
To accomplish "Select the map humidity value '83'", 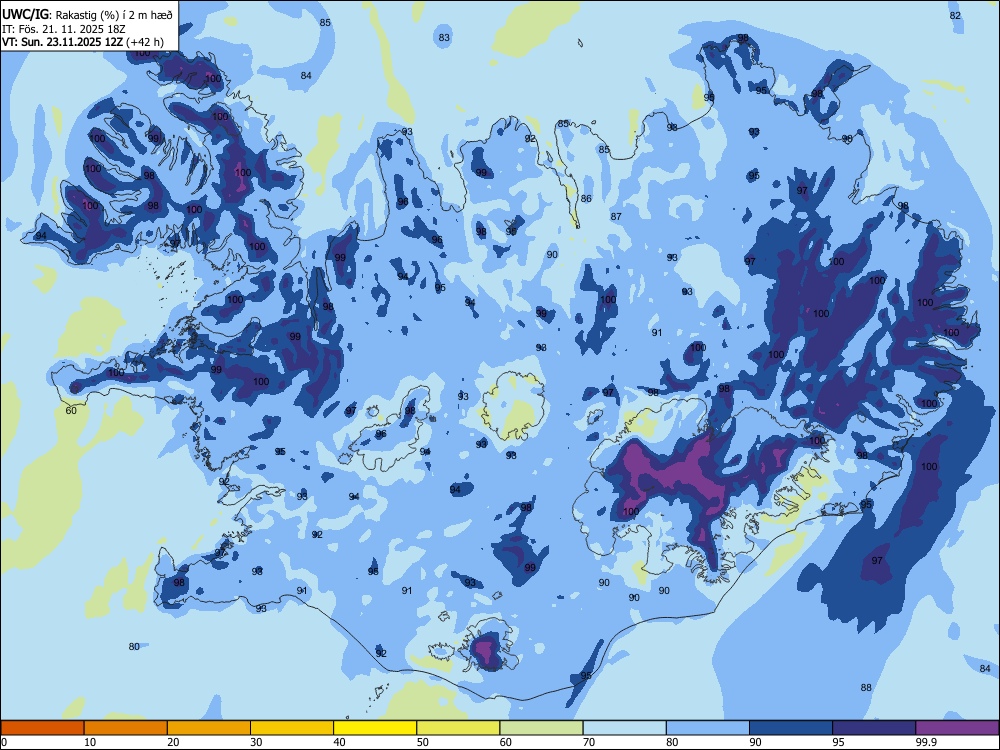I will 444,38.
